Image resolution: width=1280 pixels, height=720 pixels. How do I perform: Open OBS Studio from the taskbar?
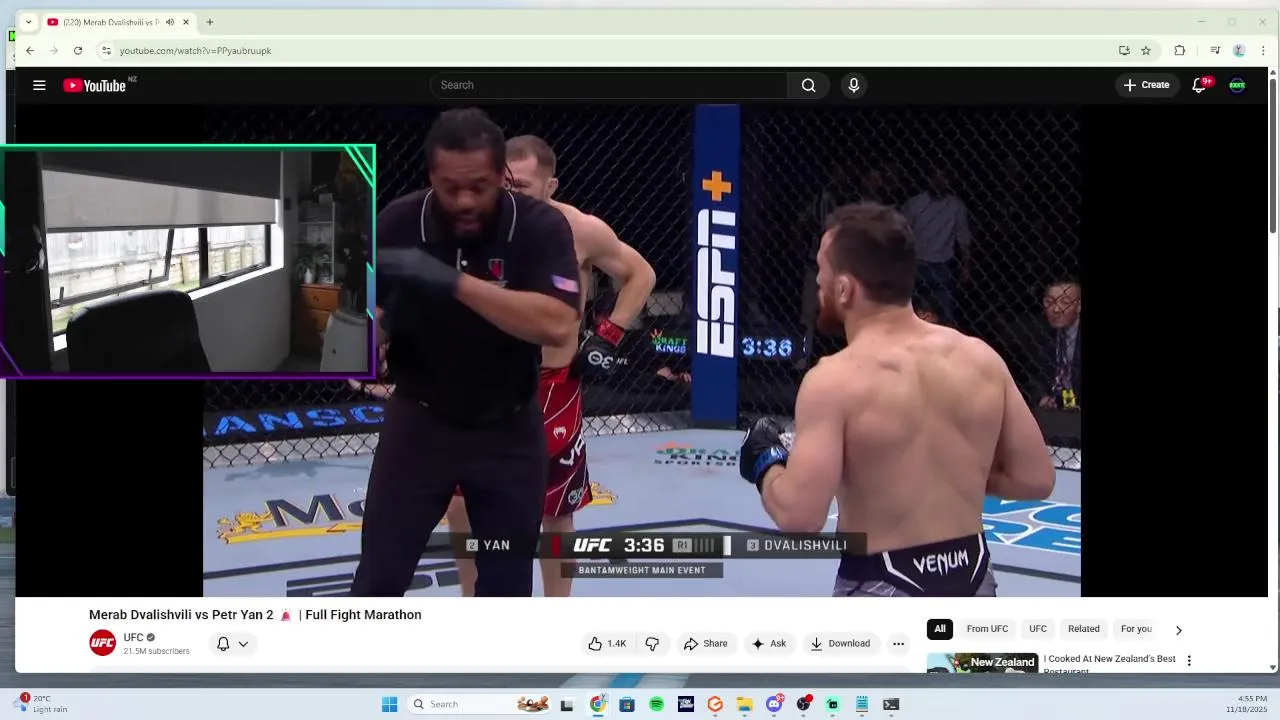tap(803, 704)
